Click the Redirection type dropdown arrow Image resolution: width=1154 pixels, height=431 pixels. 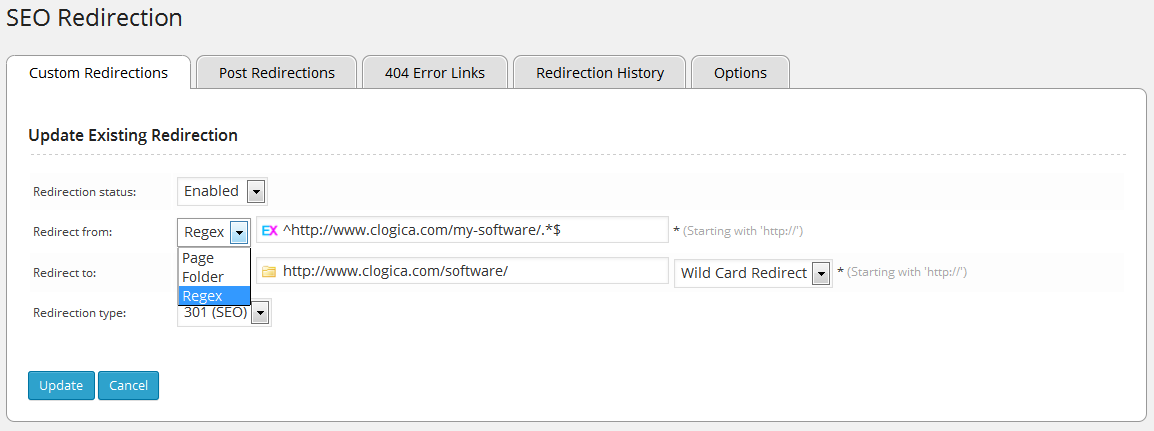[x=260, y=314]
